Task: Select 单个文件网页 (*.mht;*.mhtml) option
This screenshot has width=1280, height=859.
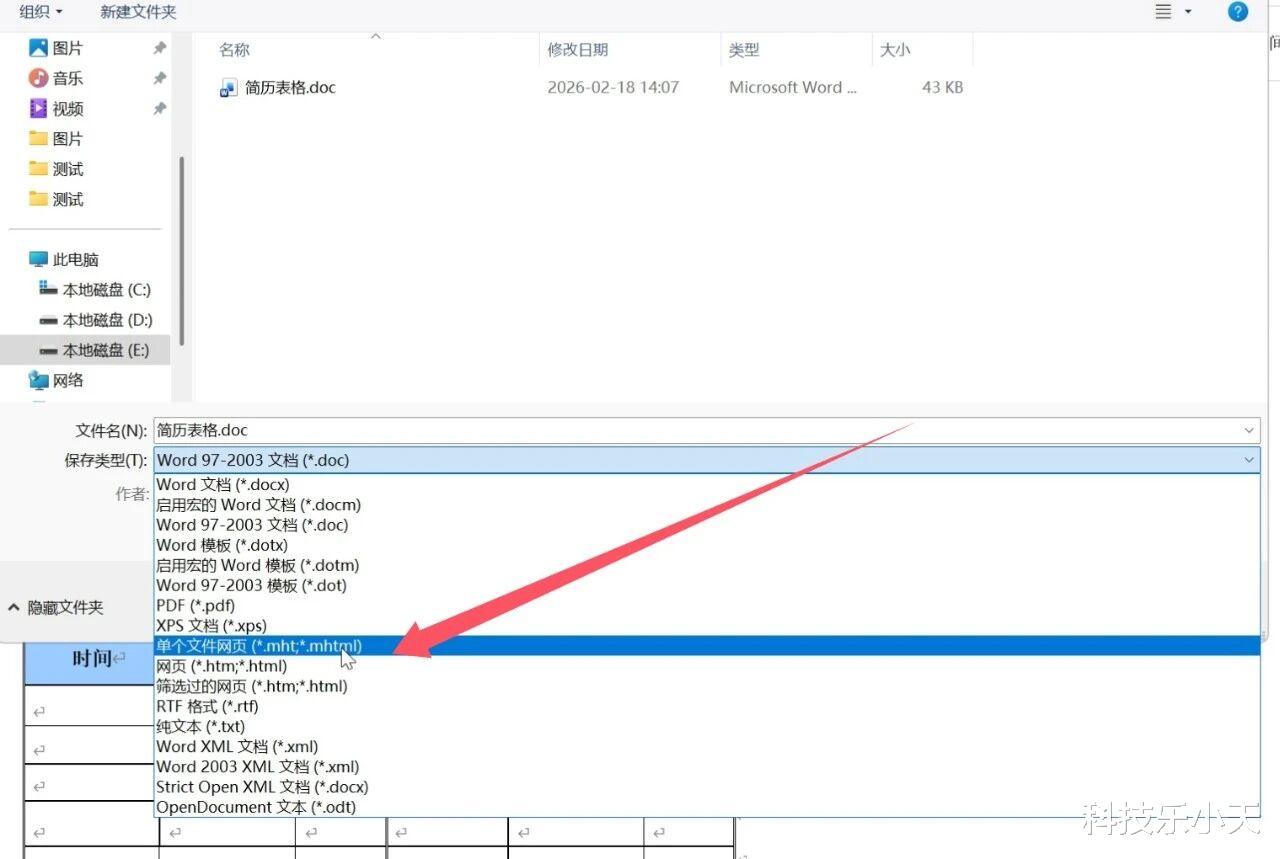Action: pyautogui.click(x=707, y=646)
